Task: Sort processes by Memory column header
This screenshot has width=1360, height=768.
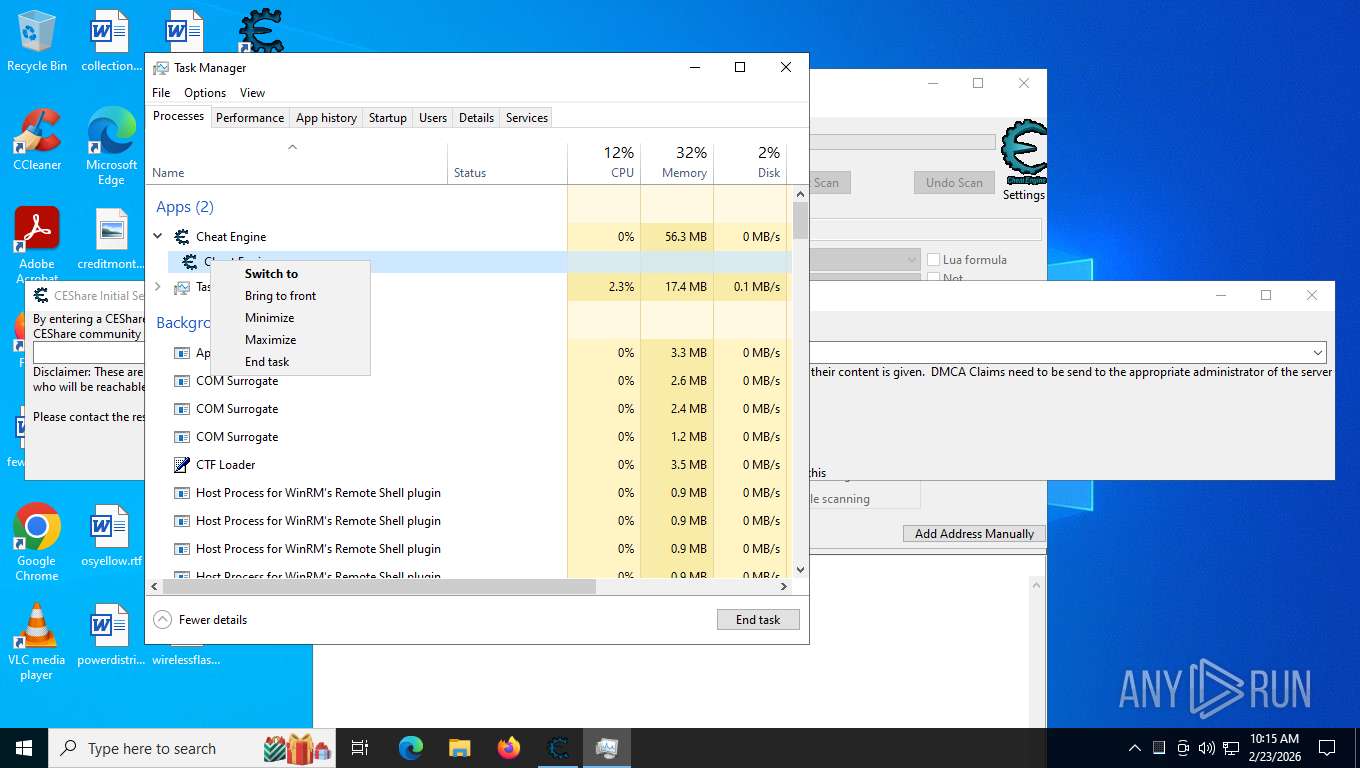Action: [x=677, y=164]
